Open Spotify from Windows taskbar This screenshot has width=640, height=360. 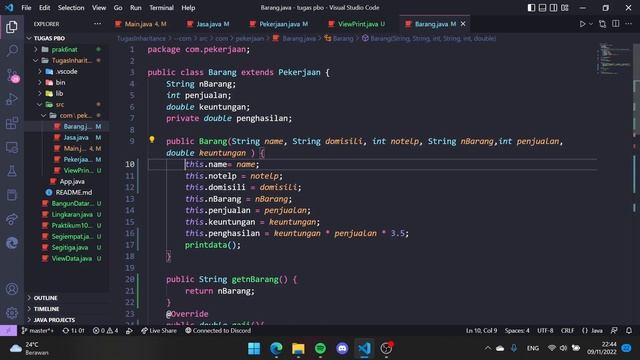click(320, 348)
